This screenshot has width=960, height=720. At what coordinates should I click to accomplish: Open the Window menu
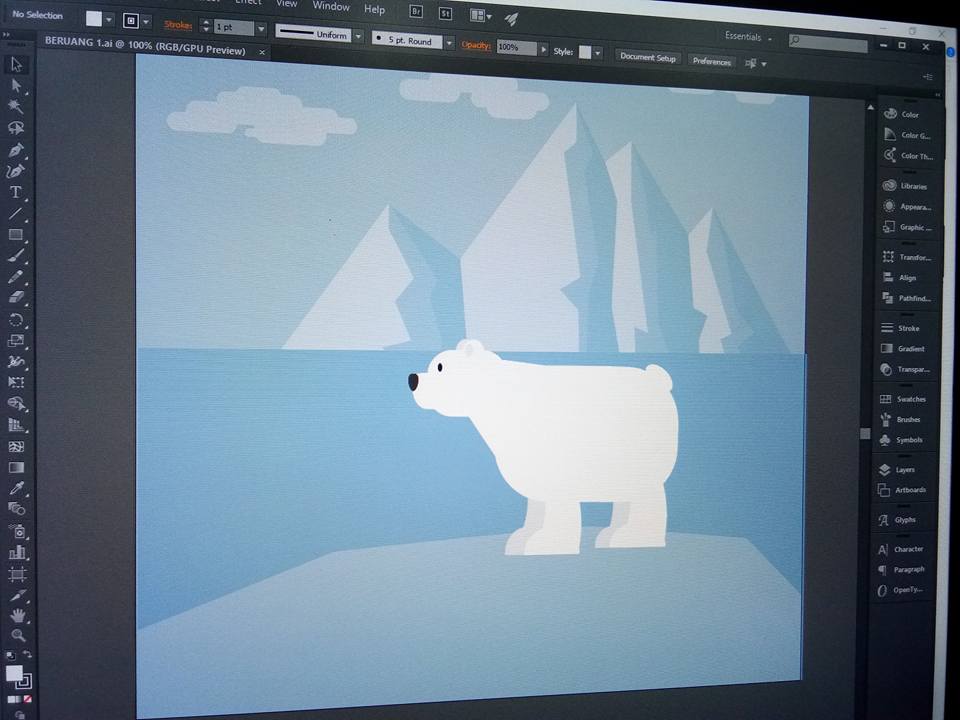331,6
